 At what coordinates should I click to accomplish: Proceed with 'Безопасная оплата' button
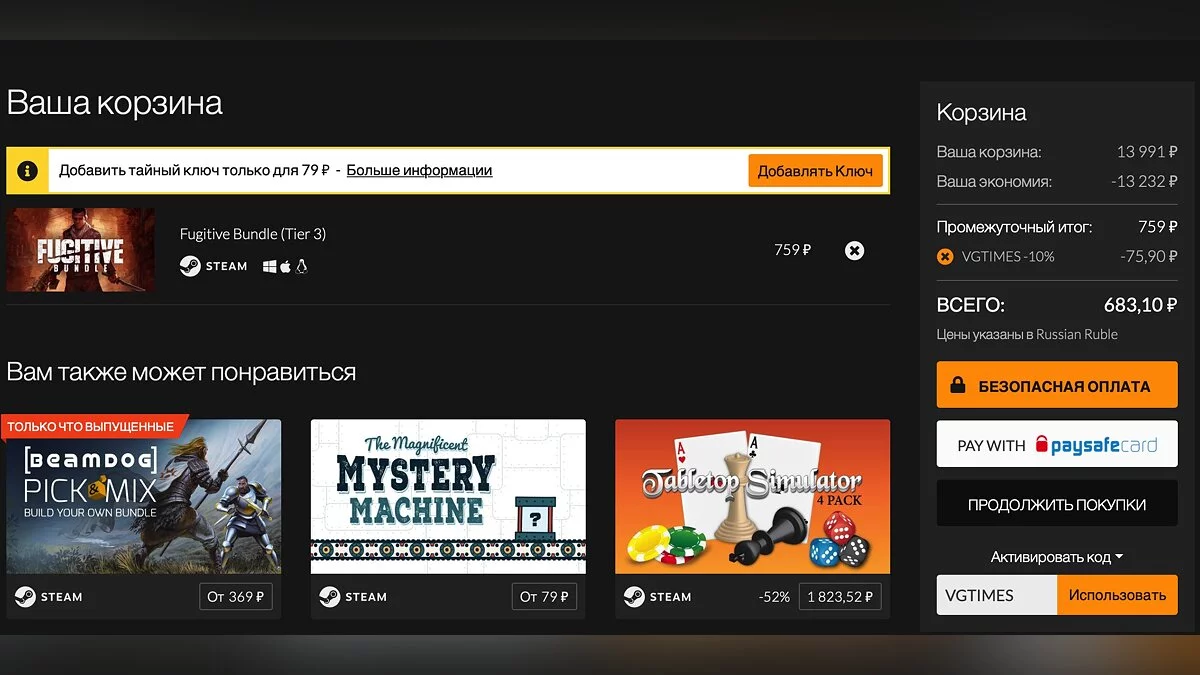pyautogui.click(x=1057, y=385)
